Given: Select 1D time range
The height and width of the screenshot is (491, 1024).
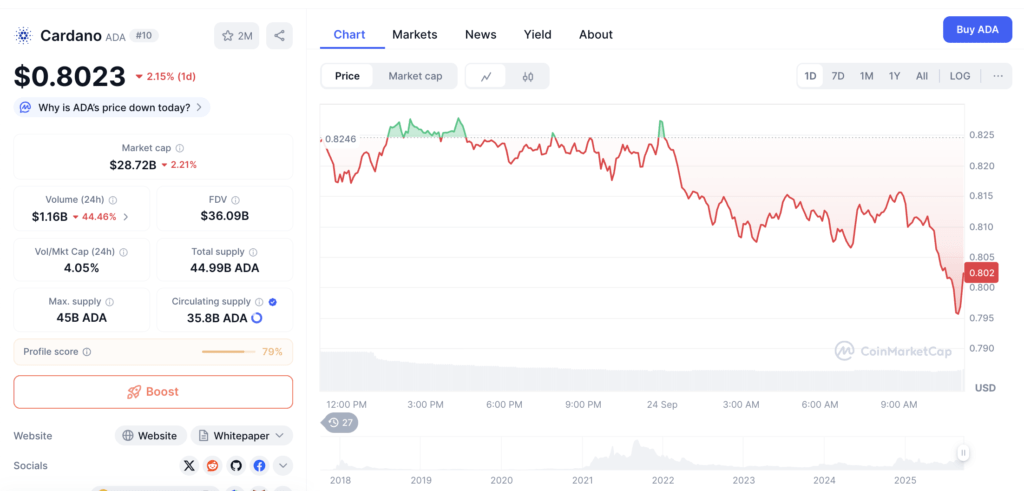Looking at the screenshot, I should click(810, 76).
